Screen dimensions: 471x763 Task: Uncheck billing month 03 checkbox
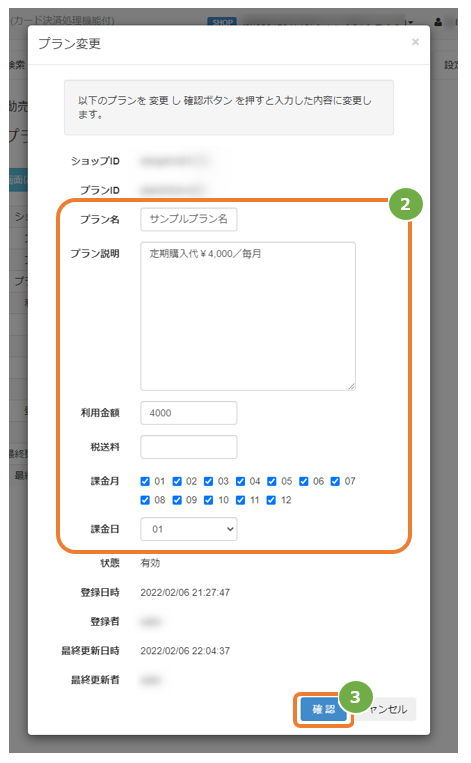(x=208, y=481)
